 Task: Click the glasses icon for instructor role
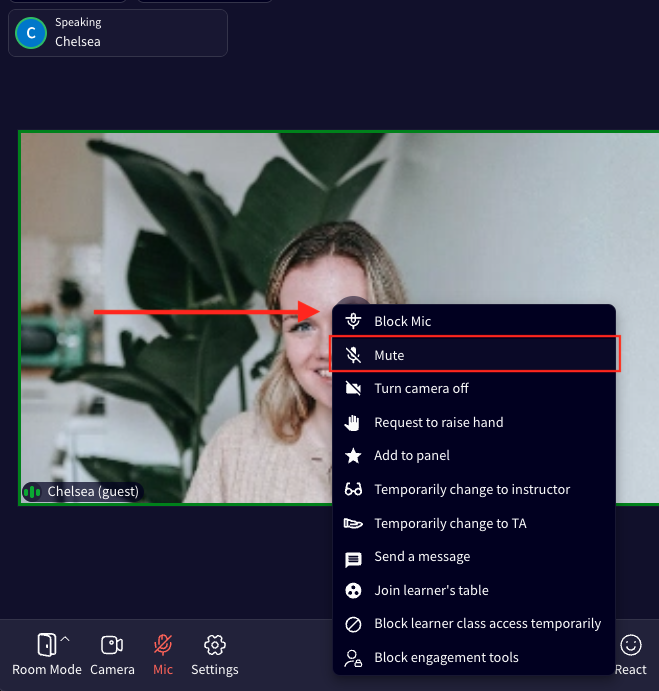coord(353,489)
